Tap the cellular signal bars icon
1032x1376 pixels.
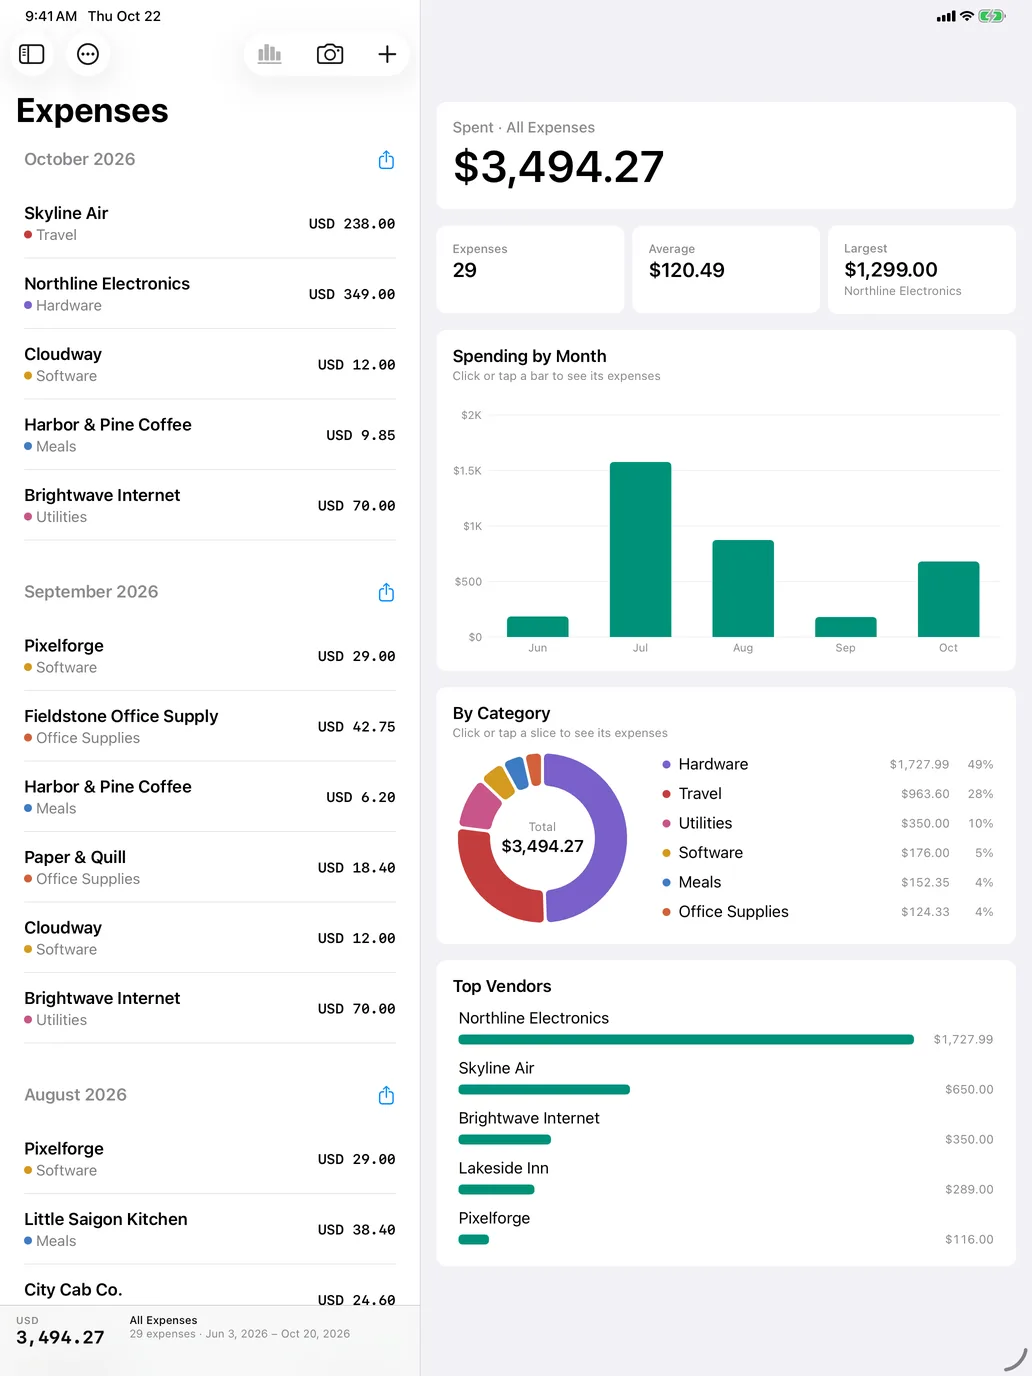point(946,17)
